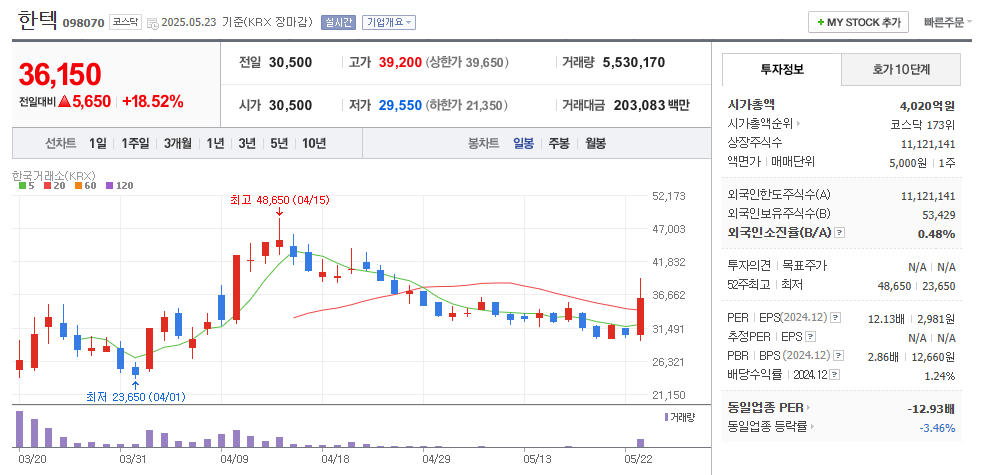
Task: Click the 52주최고 value 48,650
Action: tap(895, 286)
